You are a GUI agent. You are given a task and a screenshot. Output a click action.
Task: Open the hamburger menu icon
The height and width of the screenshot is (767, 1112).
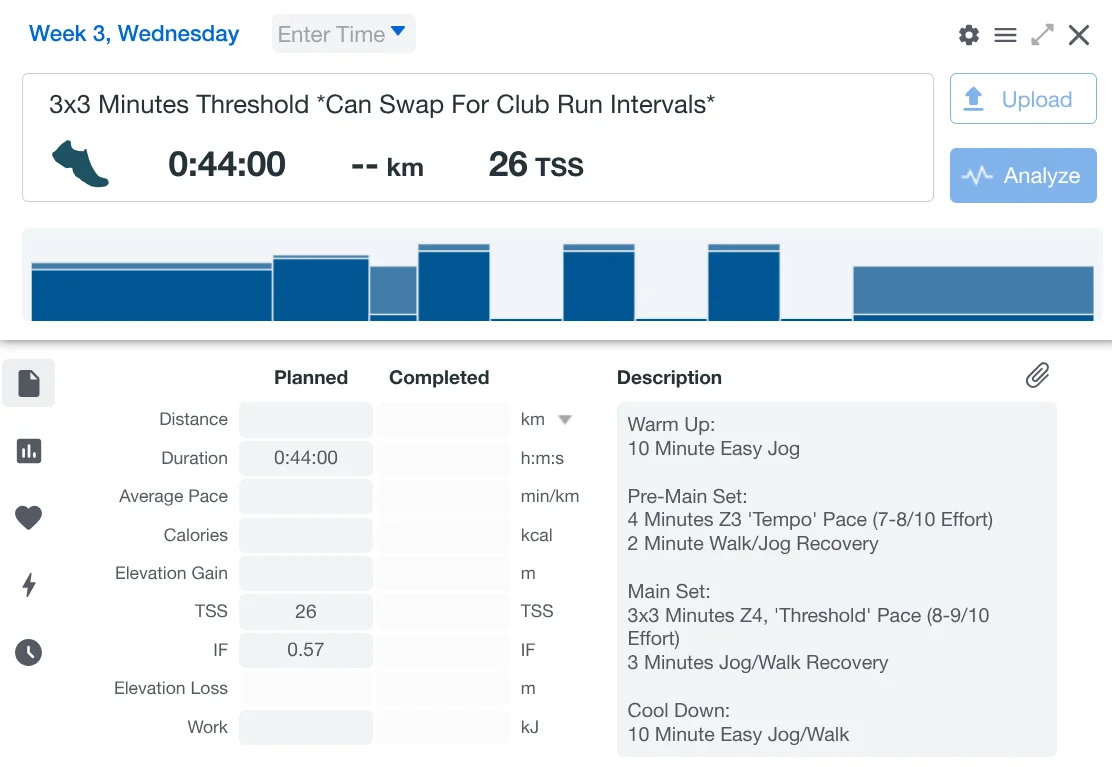tap(1005, 35)
